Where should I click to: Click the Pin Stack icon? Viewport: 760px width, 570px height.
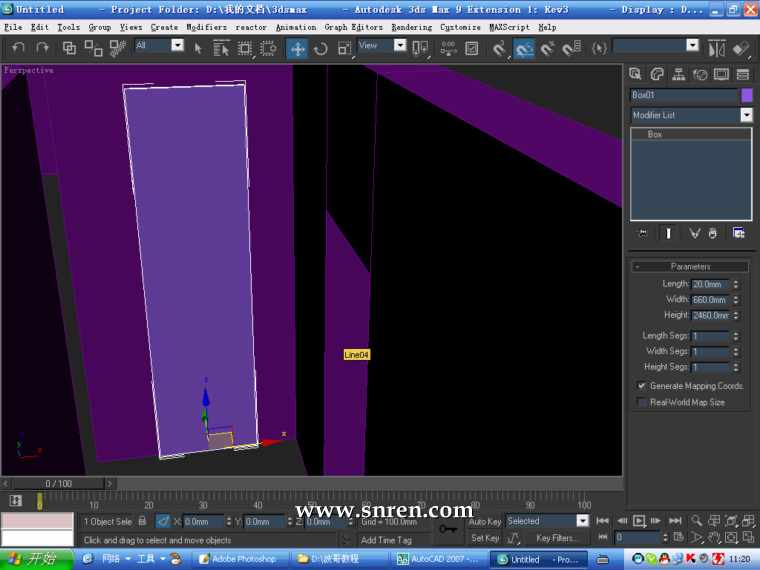pos(644,233)
